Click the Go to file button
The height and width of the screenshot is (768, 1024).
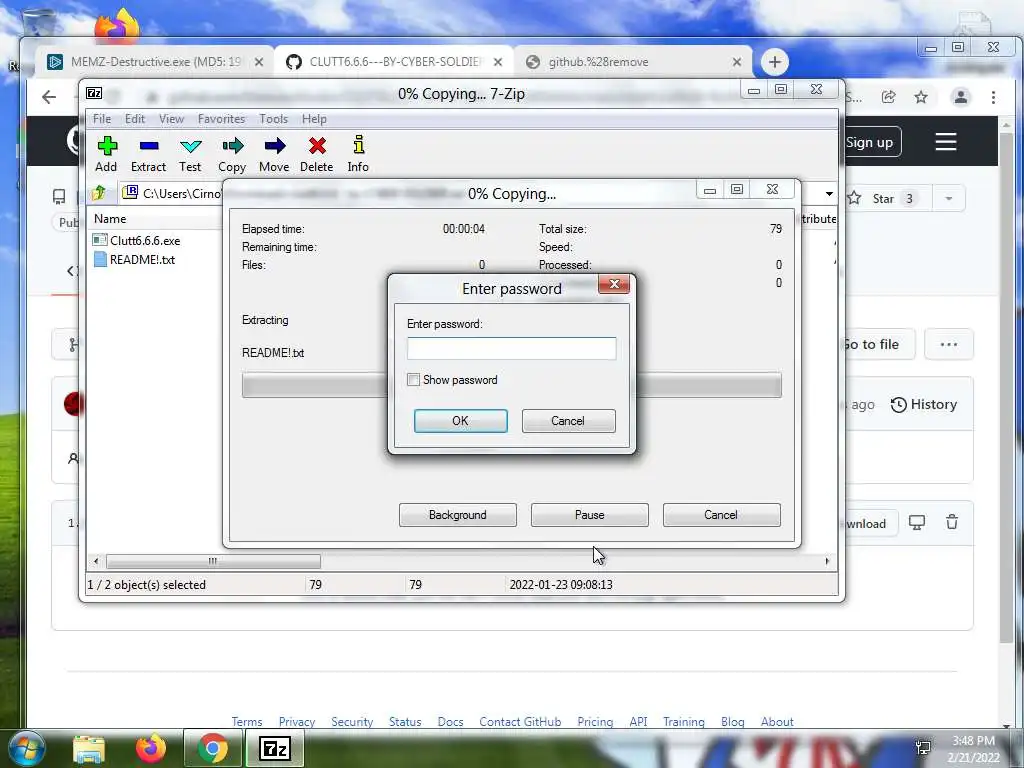(x=879, y=344)
